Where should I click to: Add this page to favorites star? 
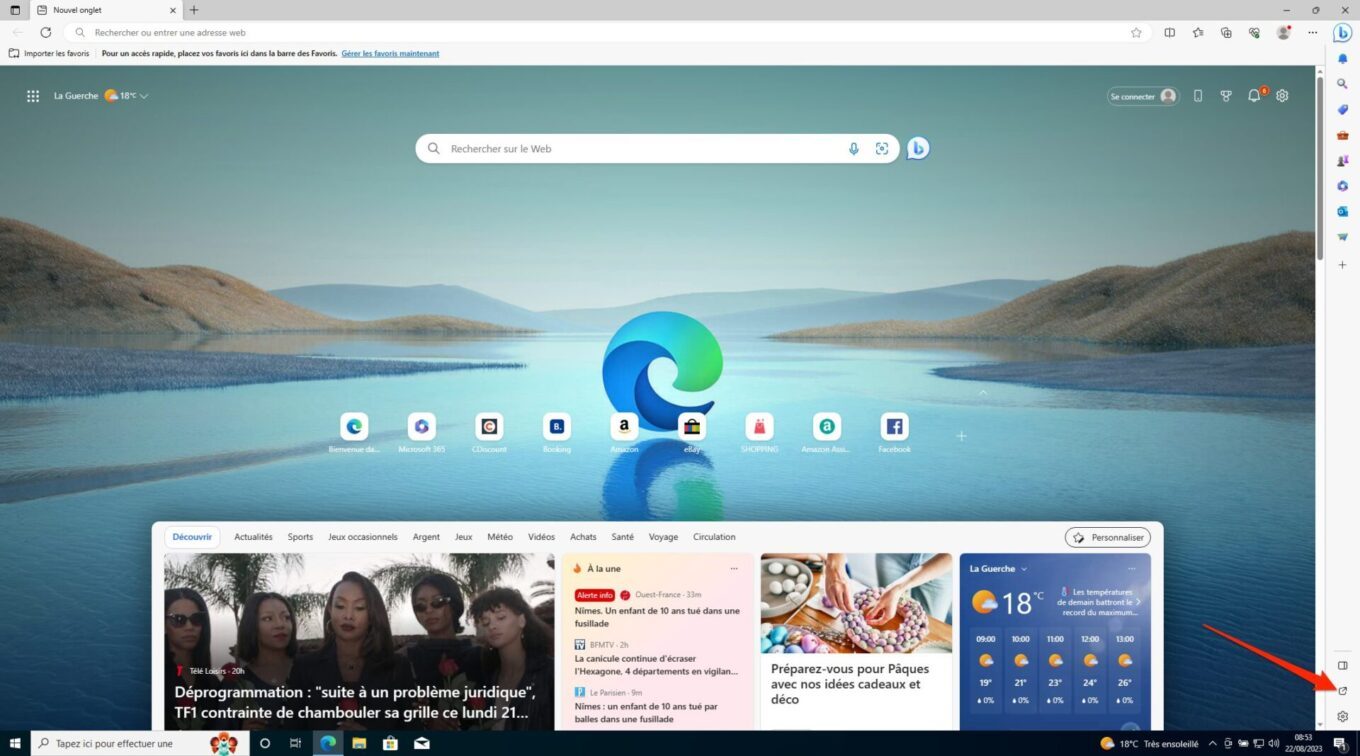point(1136,33)
